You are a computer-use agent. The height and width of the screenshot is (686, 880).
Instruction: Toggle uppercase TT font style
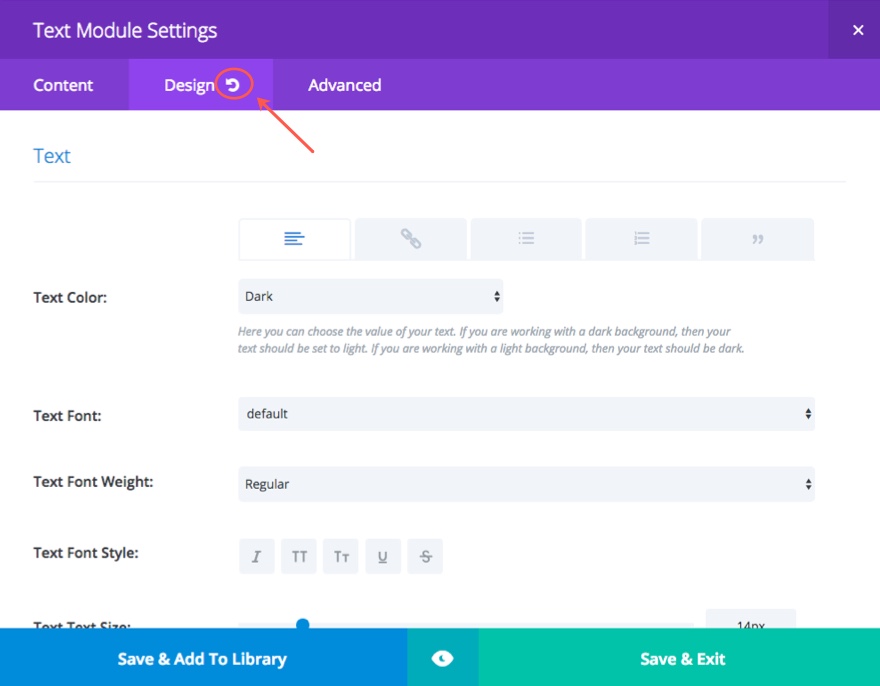[x=299, y=556]
